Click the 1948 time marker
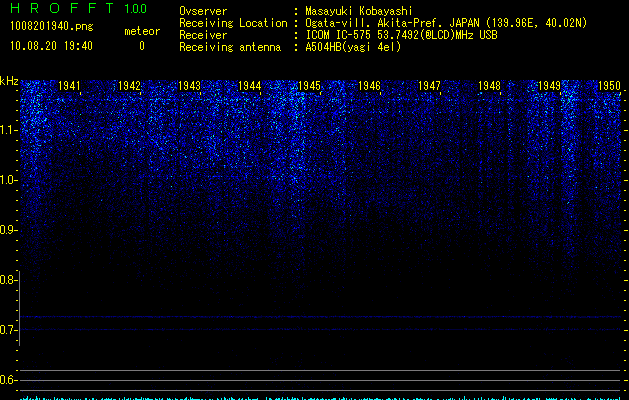Viewport: 629px width, 400px height. pyautogui.click(x=489, y=86)
